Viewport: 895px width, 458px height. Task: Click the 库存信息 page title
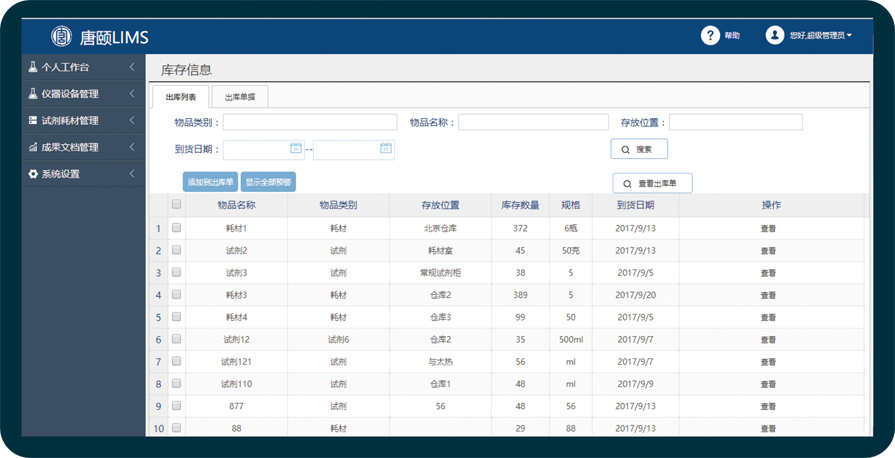point(186,70)
